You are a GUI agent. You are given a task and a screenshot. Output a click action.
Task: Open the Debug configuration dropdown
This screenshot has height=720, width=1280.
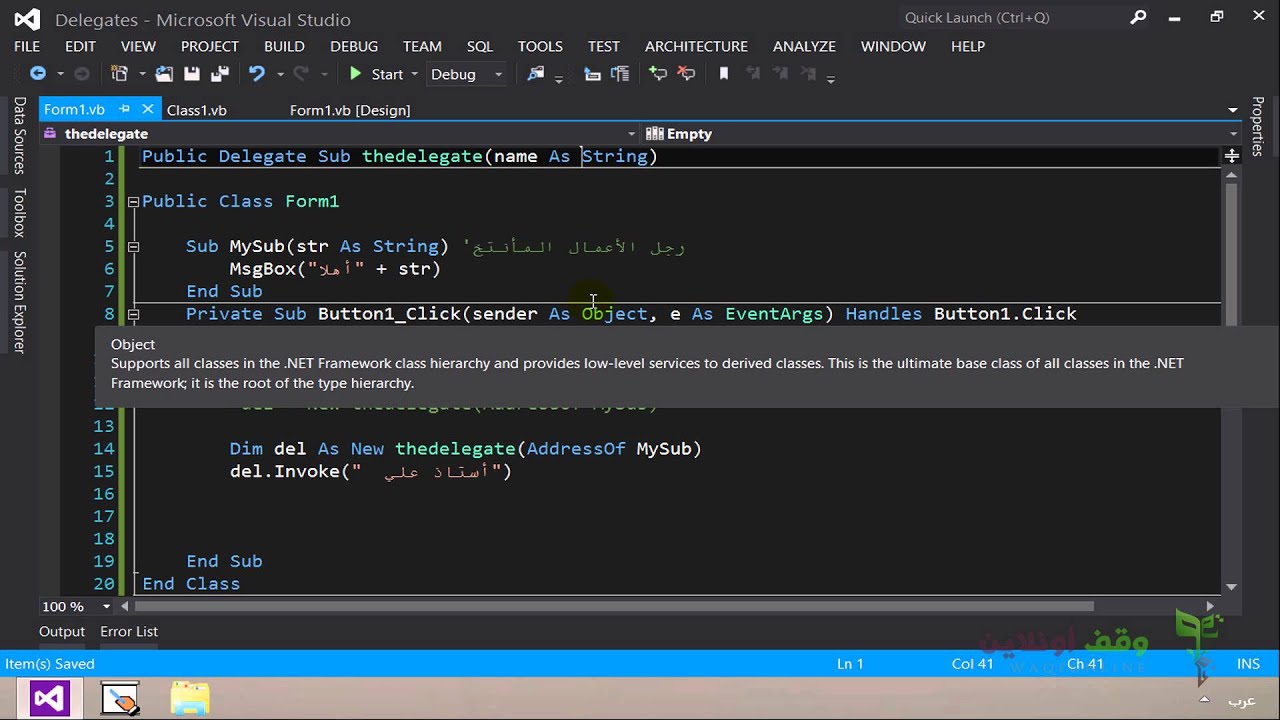pyautogui.click(x=467, y=74)
